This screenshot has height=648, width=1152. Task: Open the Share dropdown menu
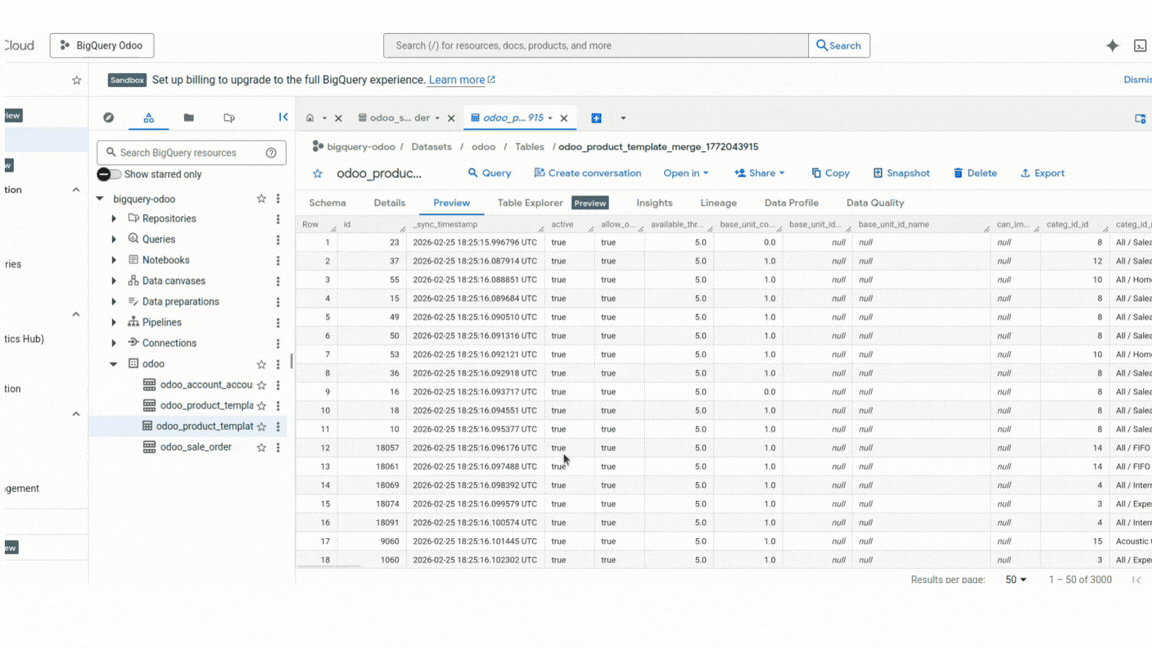pos(758,172)
